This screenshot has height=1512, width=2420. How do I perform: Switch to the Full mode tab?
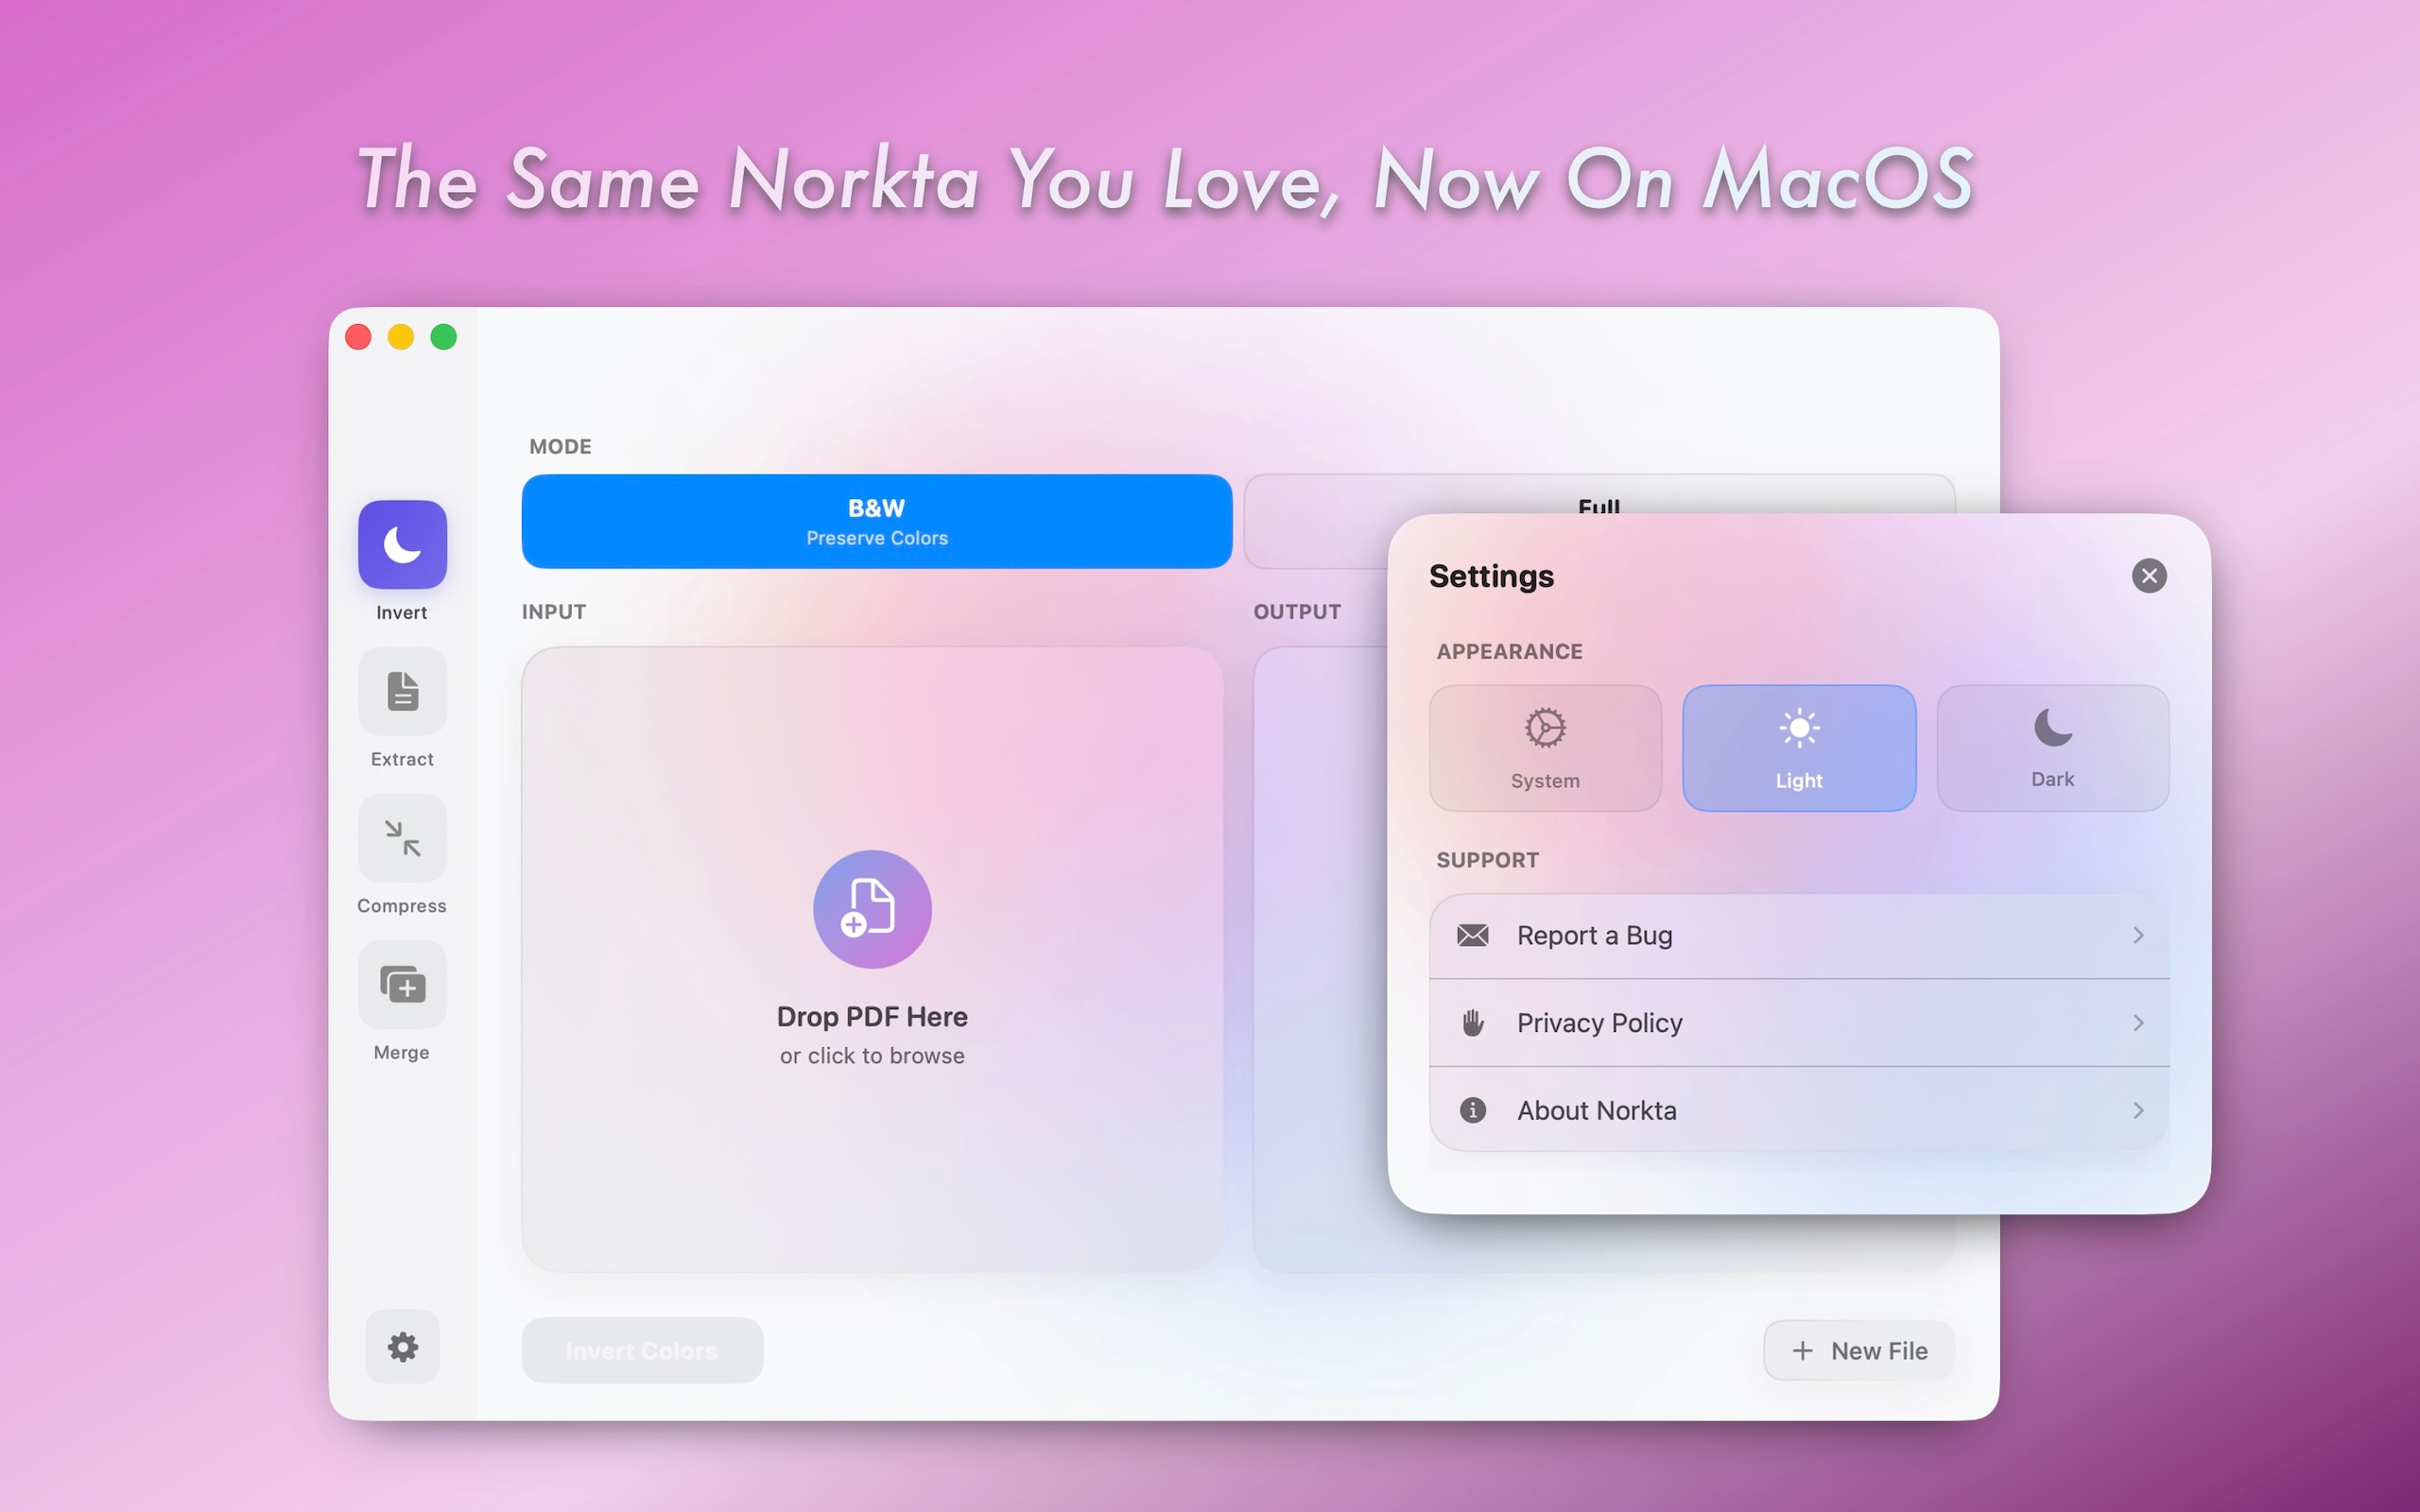coord(1598,496)
